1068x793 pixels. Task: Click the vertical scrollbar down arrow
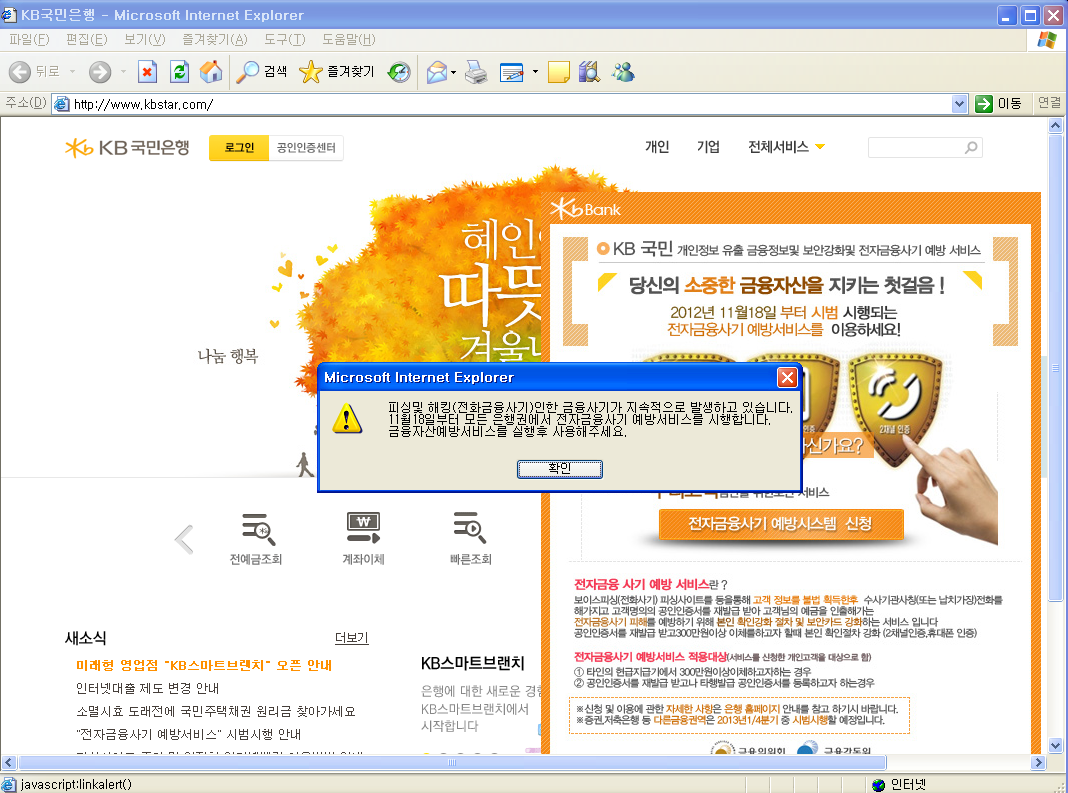[1056, 745]
